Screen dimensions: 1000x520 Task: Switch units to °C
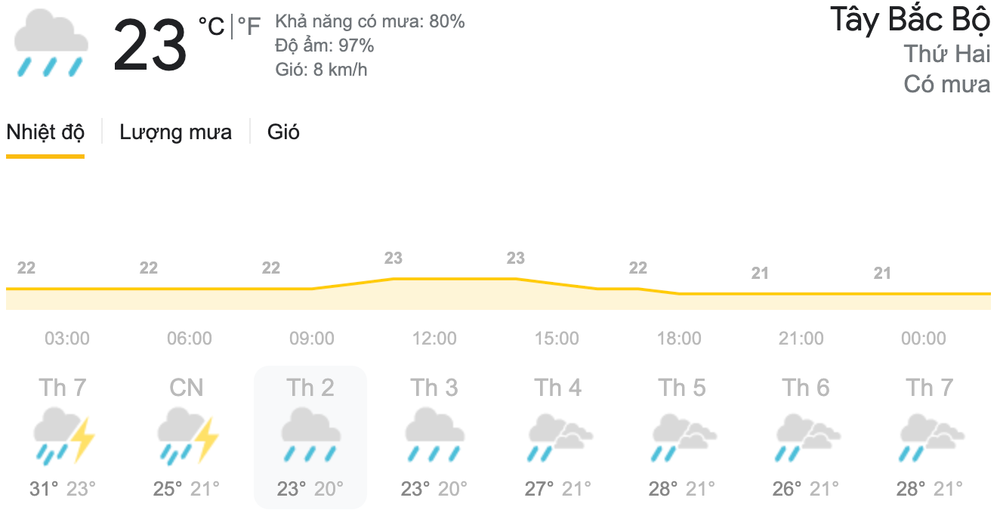[x=211, y=27]
